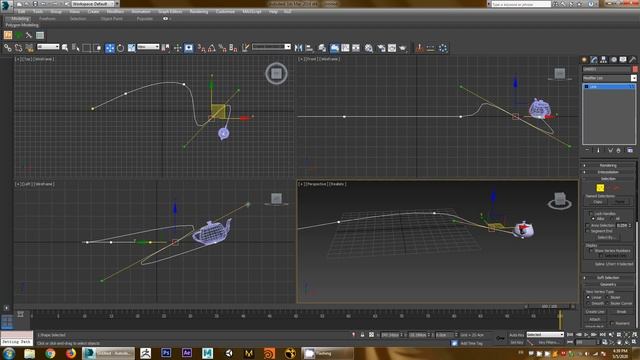The height and width of the screenshot is (360, 640).
Task: Click the Pin Stack icon under modifier stack
Action: [x=587, y=150]
